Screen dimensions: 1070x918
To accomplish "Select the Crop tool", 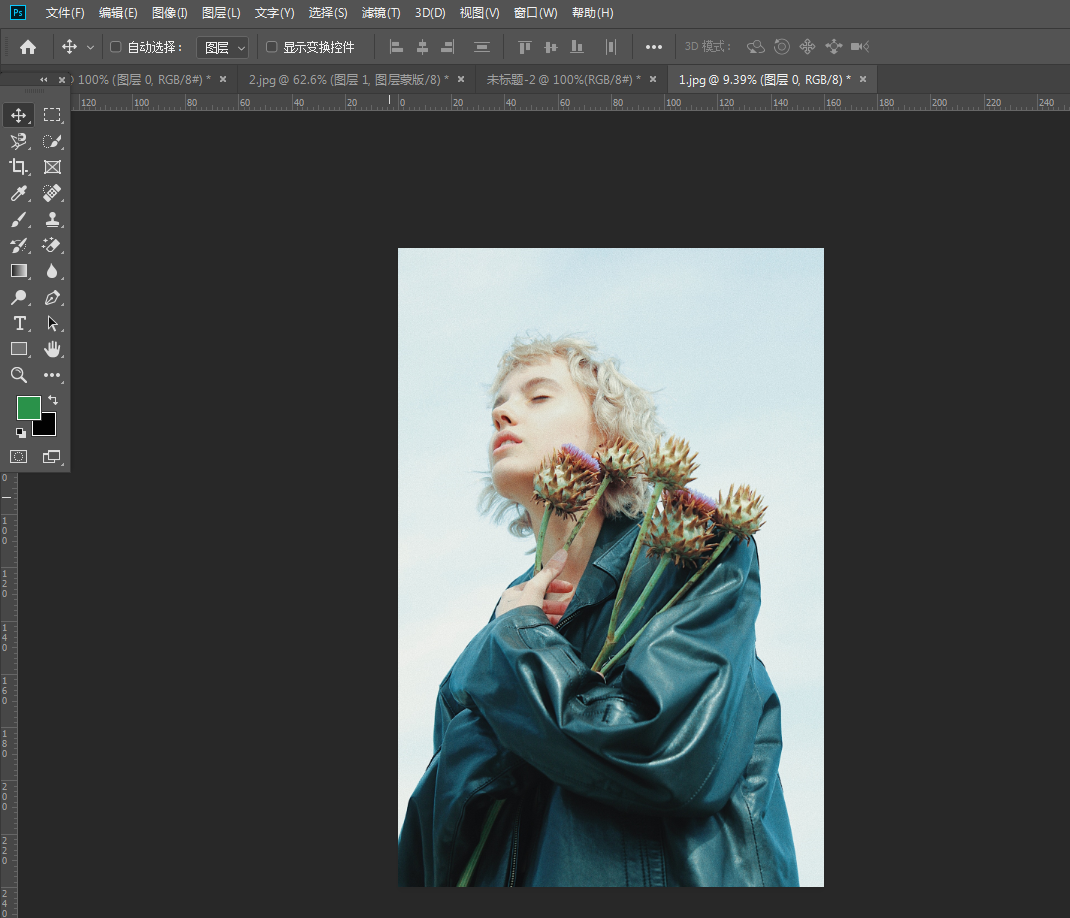I will point(19,167).
